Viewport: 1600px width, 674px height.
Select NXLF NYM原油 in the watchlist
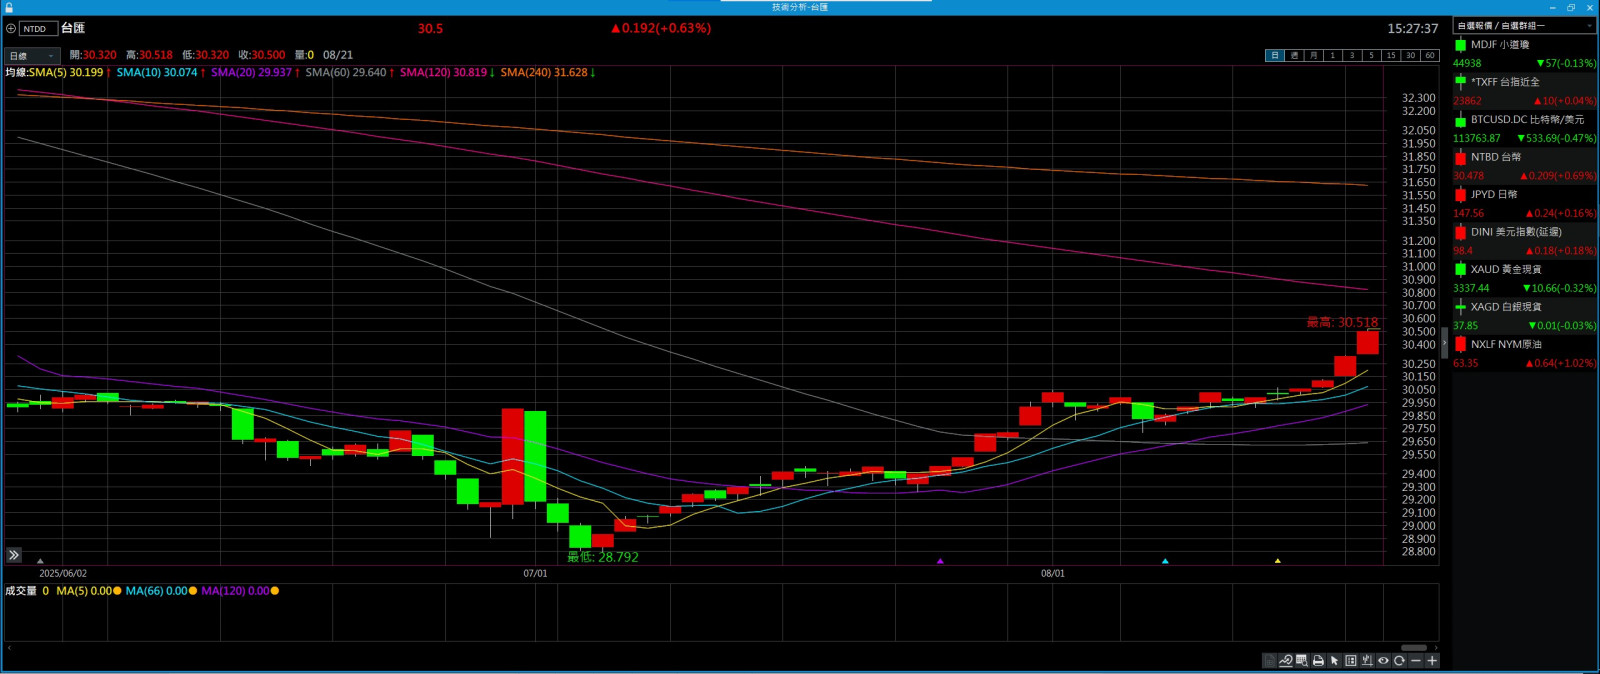[x=1525, y=353]
